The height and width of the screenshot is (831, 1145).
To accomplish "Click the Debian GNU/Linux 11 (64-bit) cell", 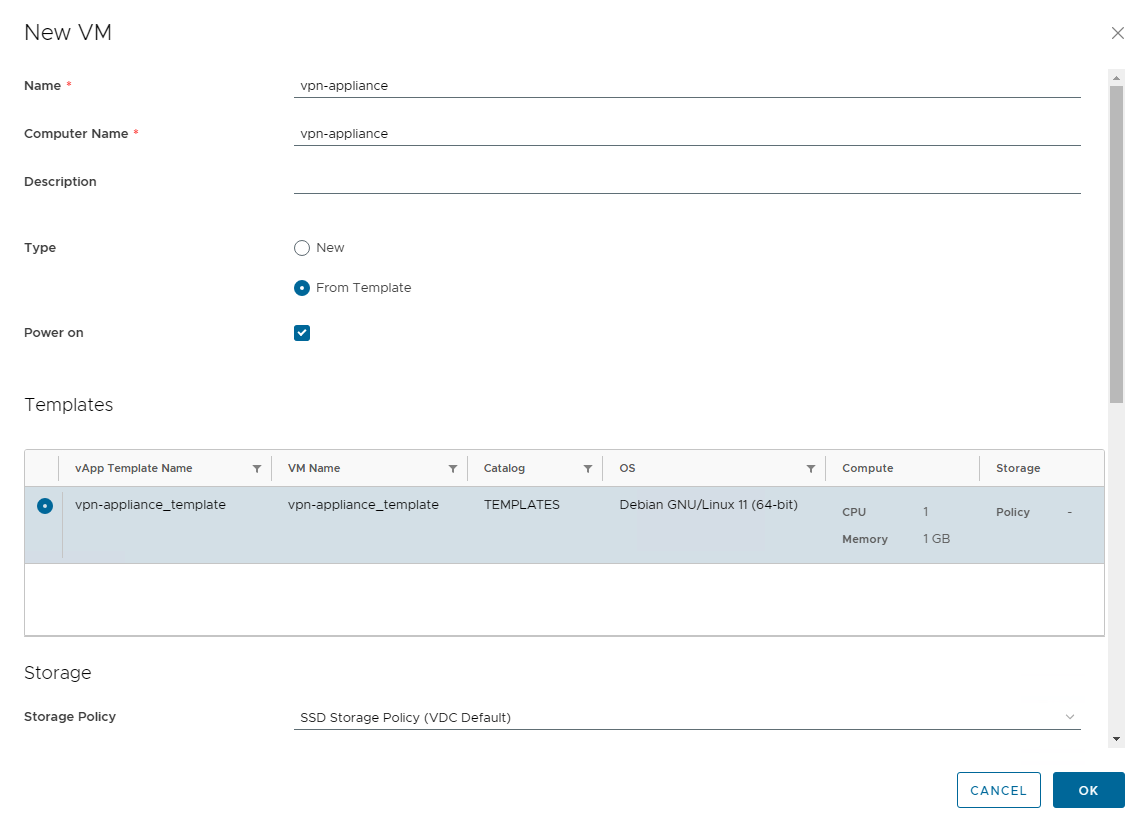I will click(708, 505).
